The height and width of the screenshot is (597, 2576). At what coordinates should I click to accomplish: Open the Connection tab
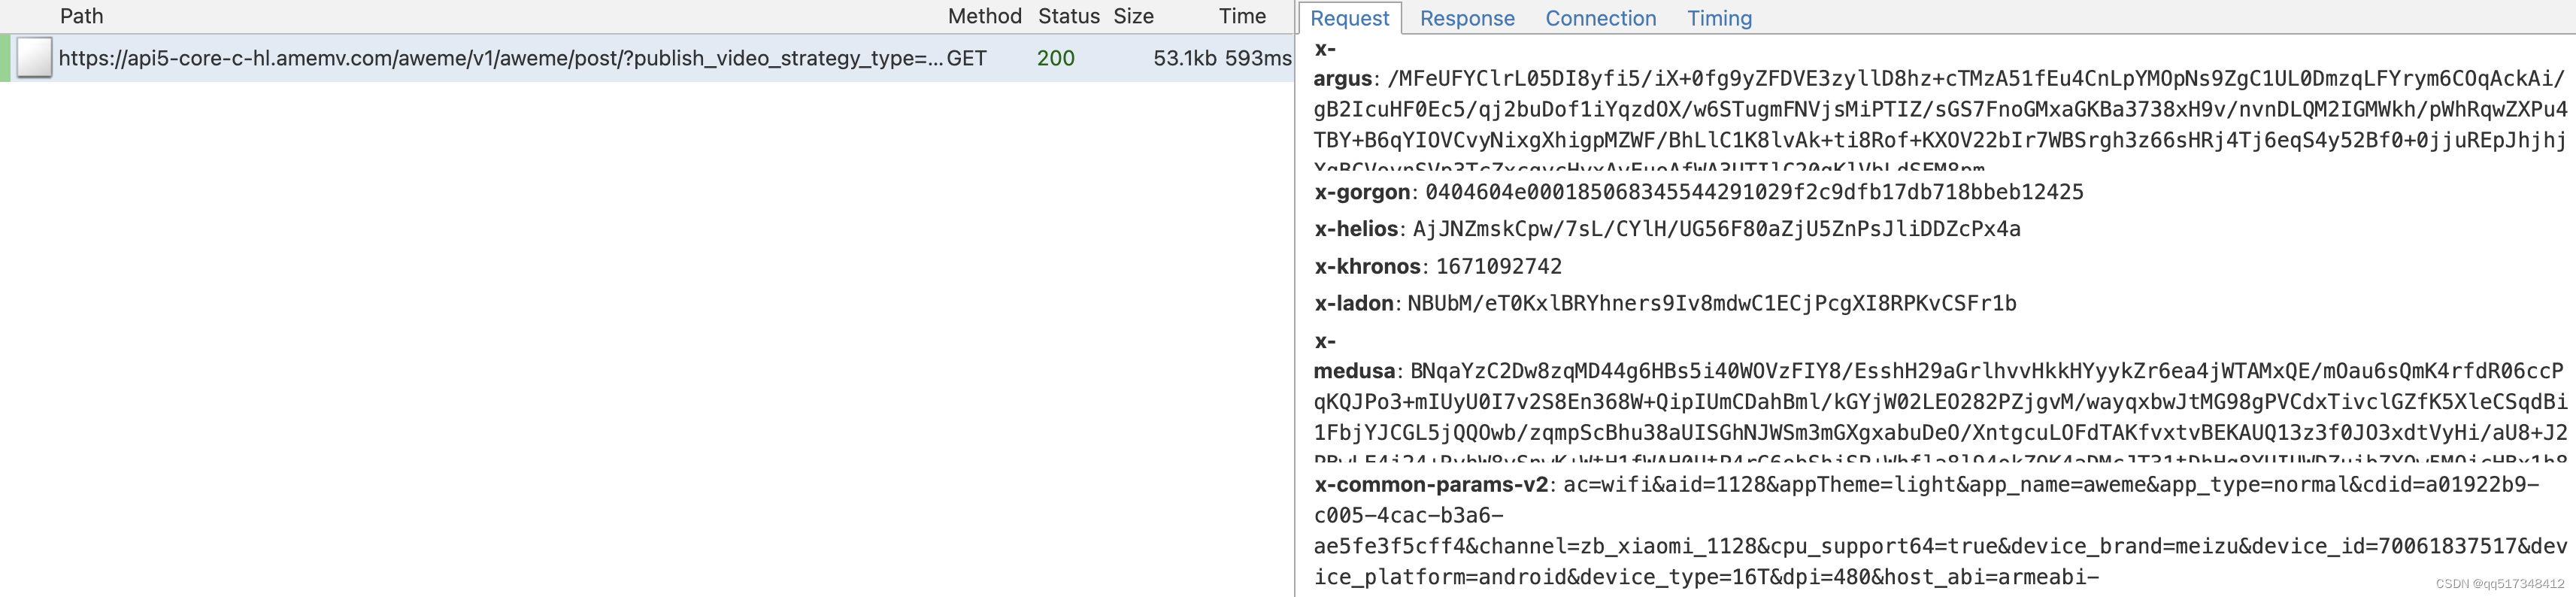click(x=1600, y=18)
